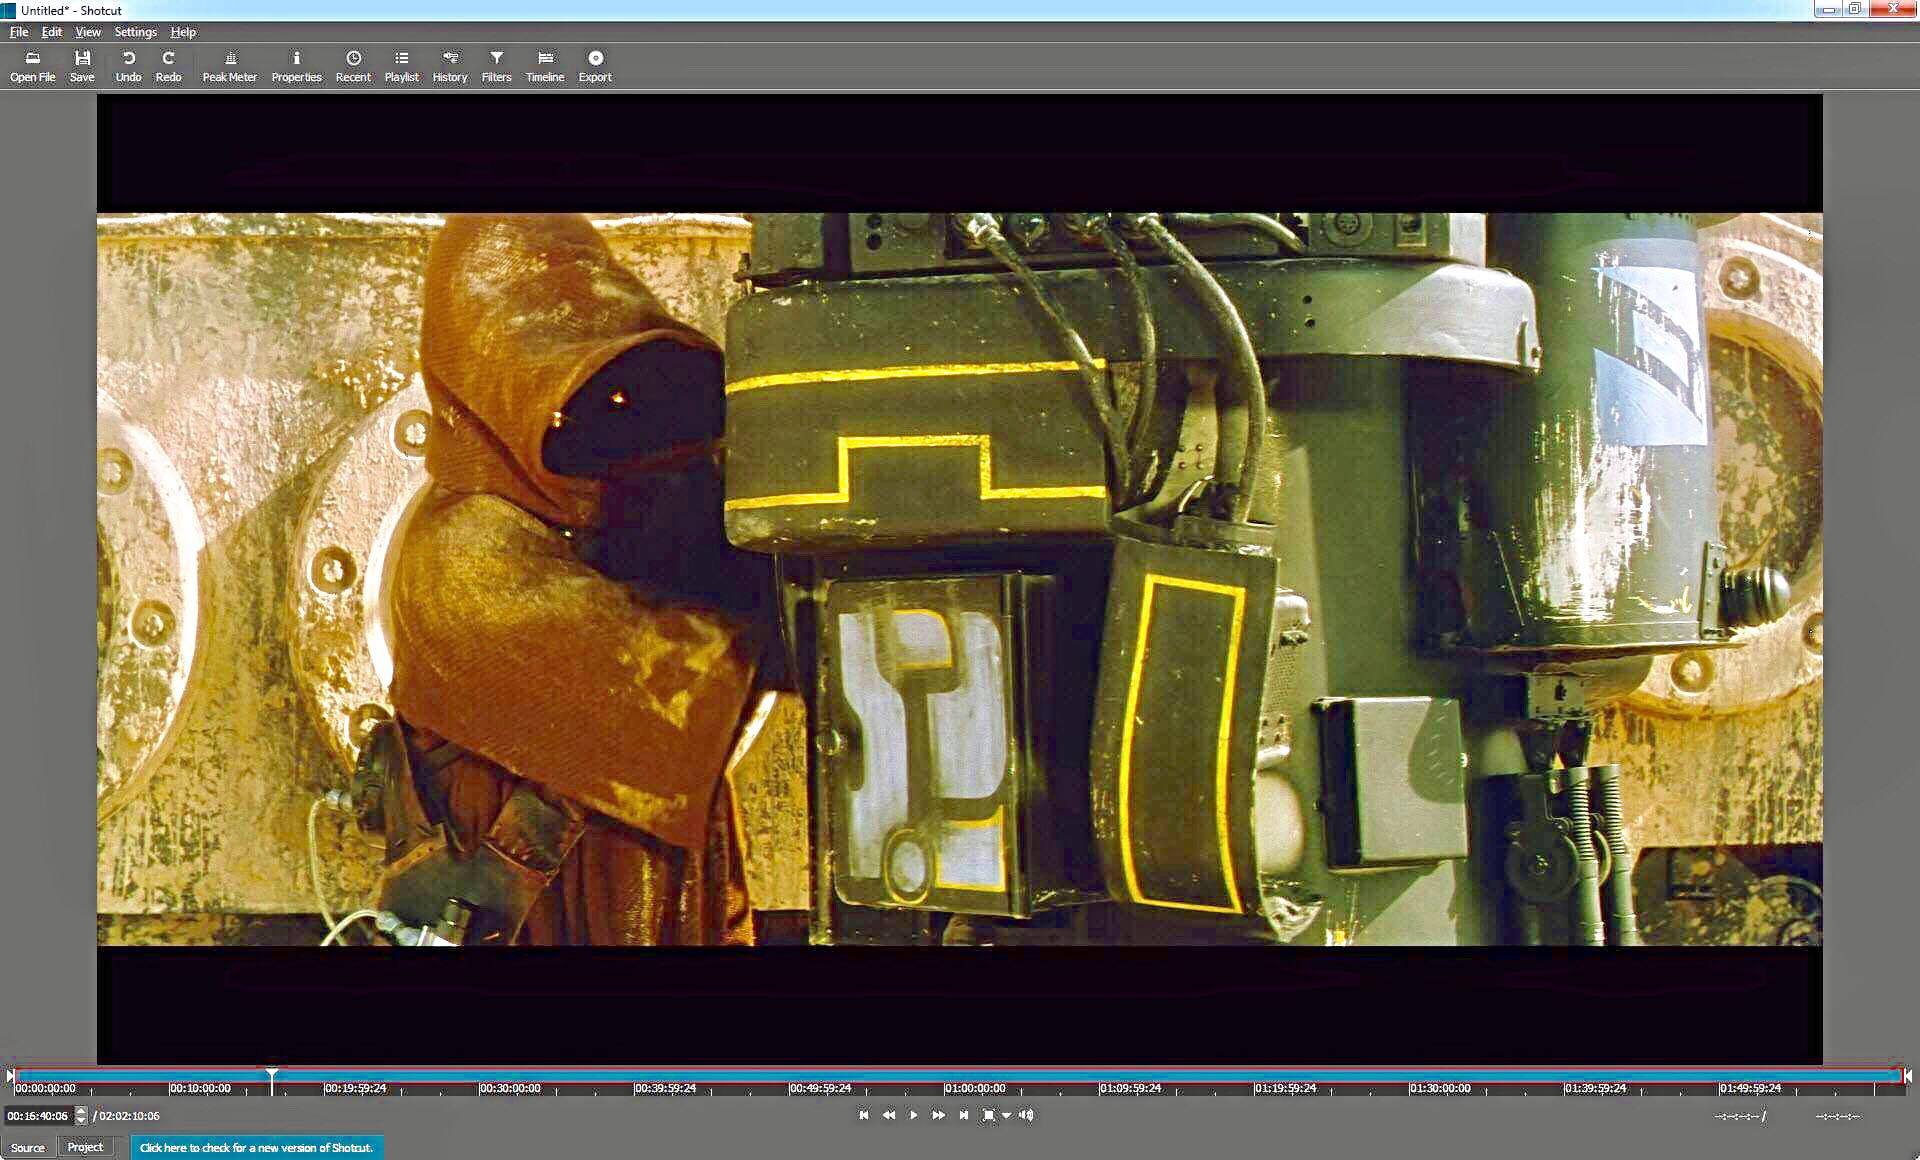Switch to the Source tab
The width and height of the screenshot is (1920, 1160).
tap(28, 1147)
